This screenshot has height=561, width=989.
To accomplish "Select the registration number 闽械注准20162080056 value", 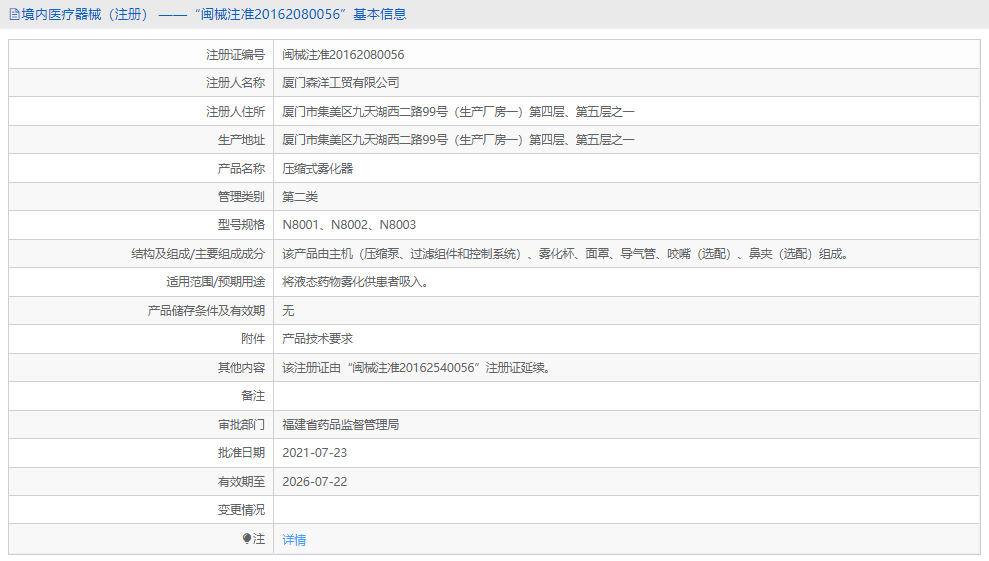I will [343, 55].
